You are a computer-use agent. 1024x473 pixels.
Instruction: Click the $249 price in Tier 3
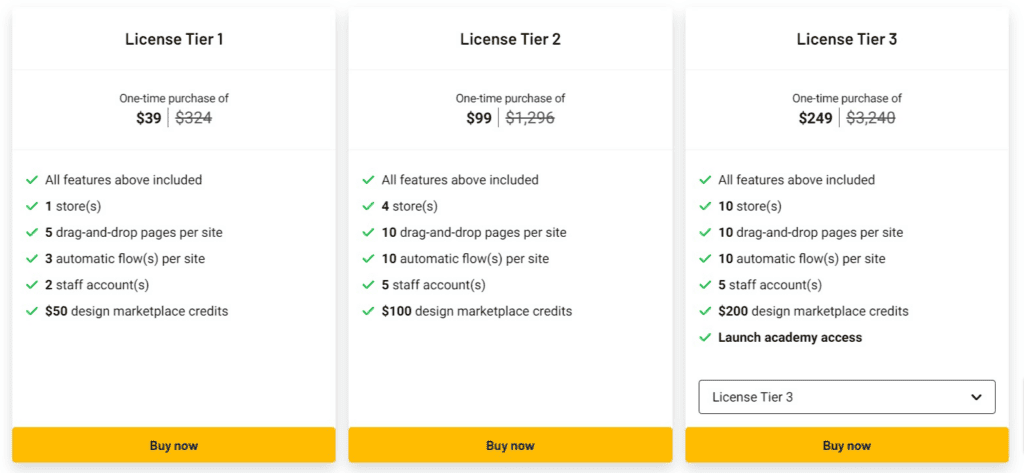816,118
